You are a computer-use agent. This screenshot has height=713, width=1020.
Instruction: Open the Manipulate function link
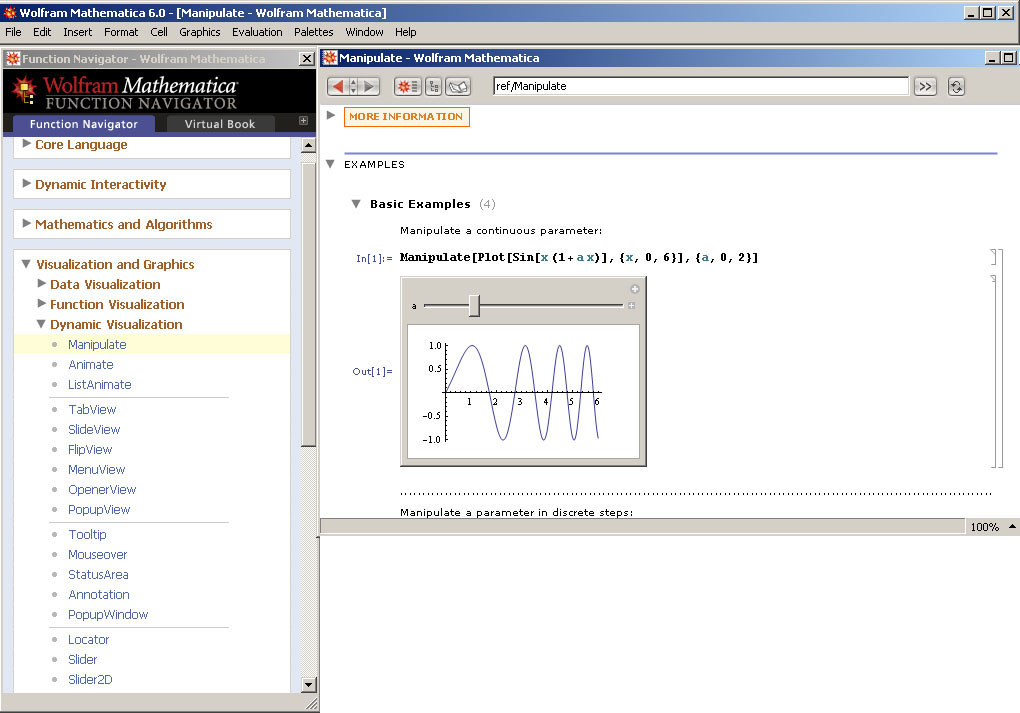(97, 344)
